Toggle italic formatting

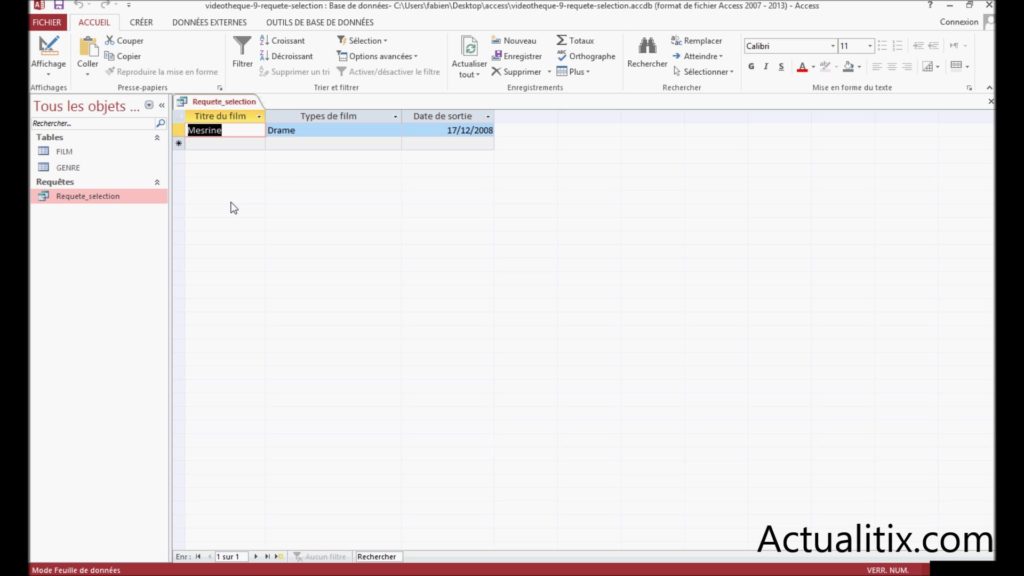765,66
